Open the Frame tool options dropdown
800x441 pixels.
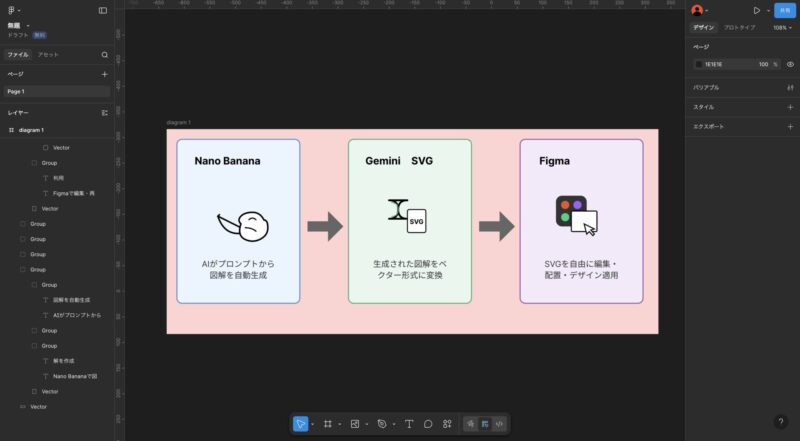[x=339, y=424]
